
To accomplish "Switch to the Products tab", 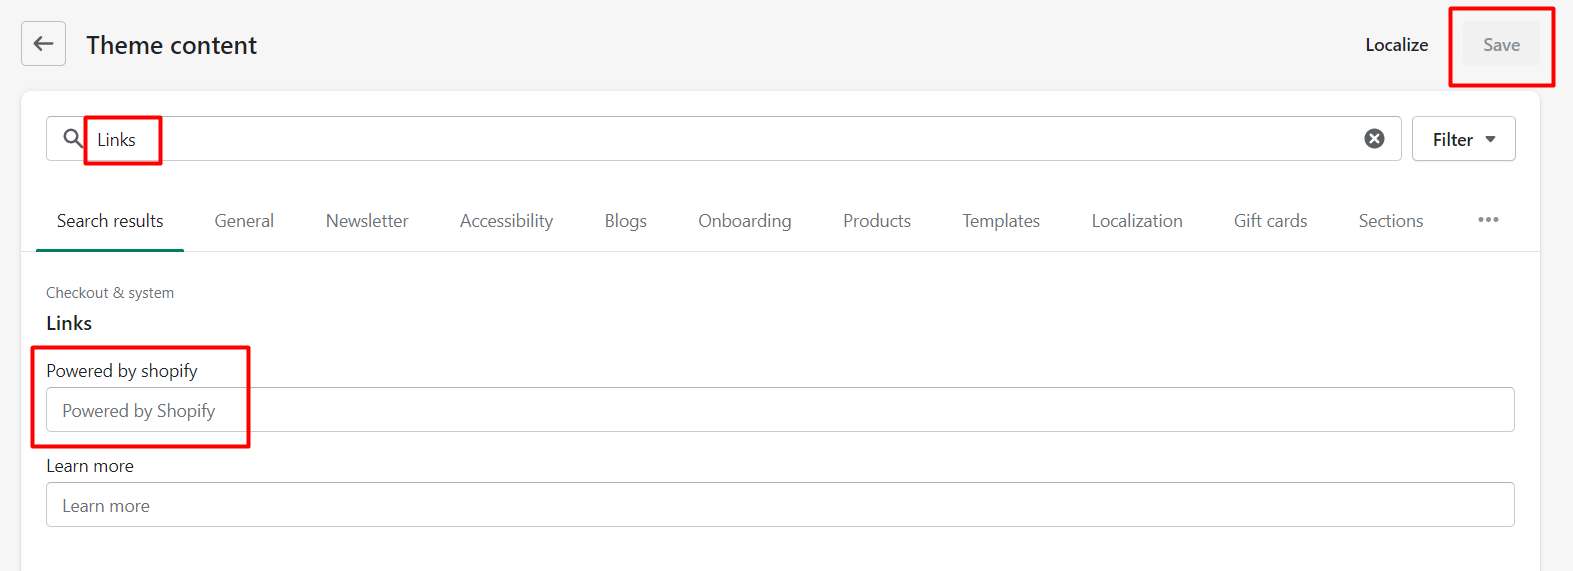I will click(x=876, y=221).
